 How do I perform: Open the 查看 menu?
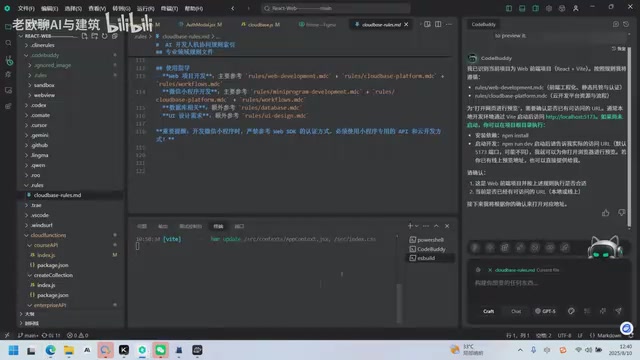point(97,8)
